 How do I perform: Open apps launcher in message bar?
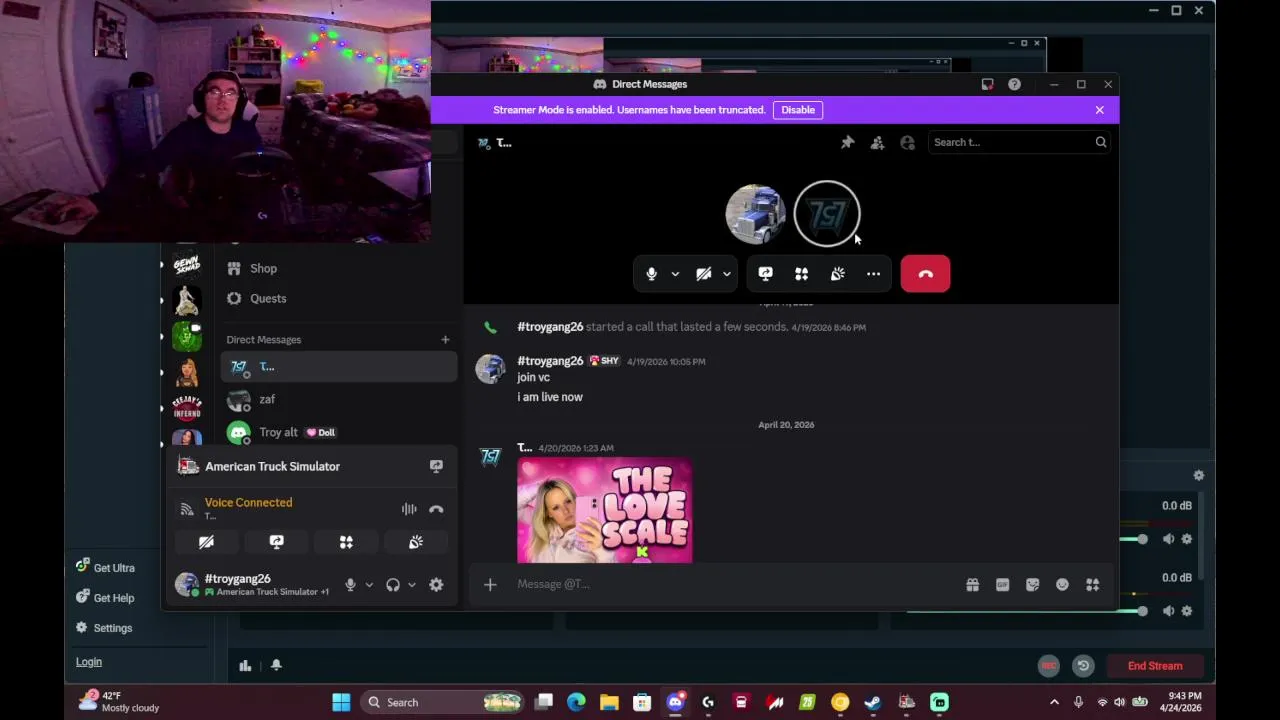pyautogui.click(x=1092, y=585)
